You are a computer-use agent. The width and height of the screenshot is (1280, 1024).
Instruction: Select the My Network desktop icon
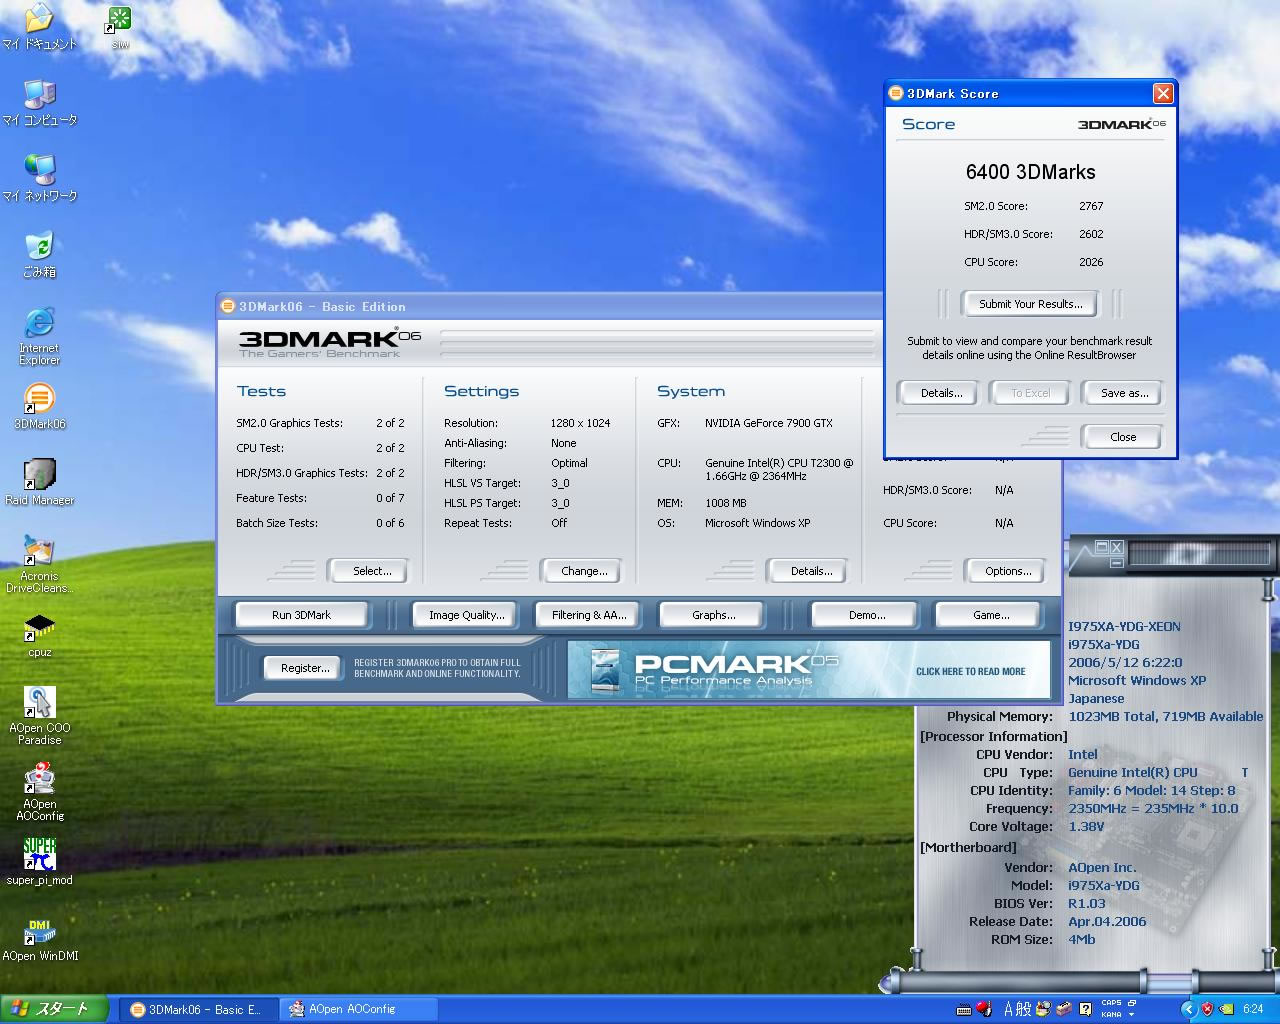click(39, 179)
